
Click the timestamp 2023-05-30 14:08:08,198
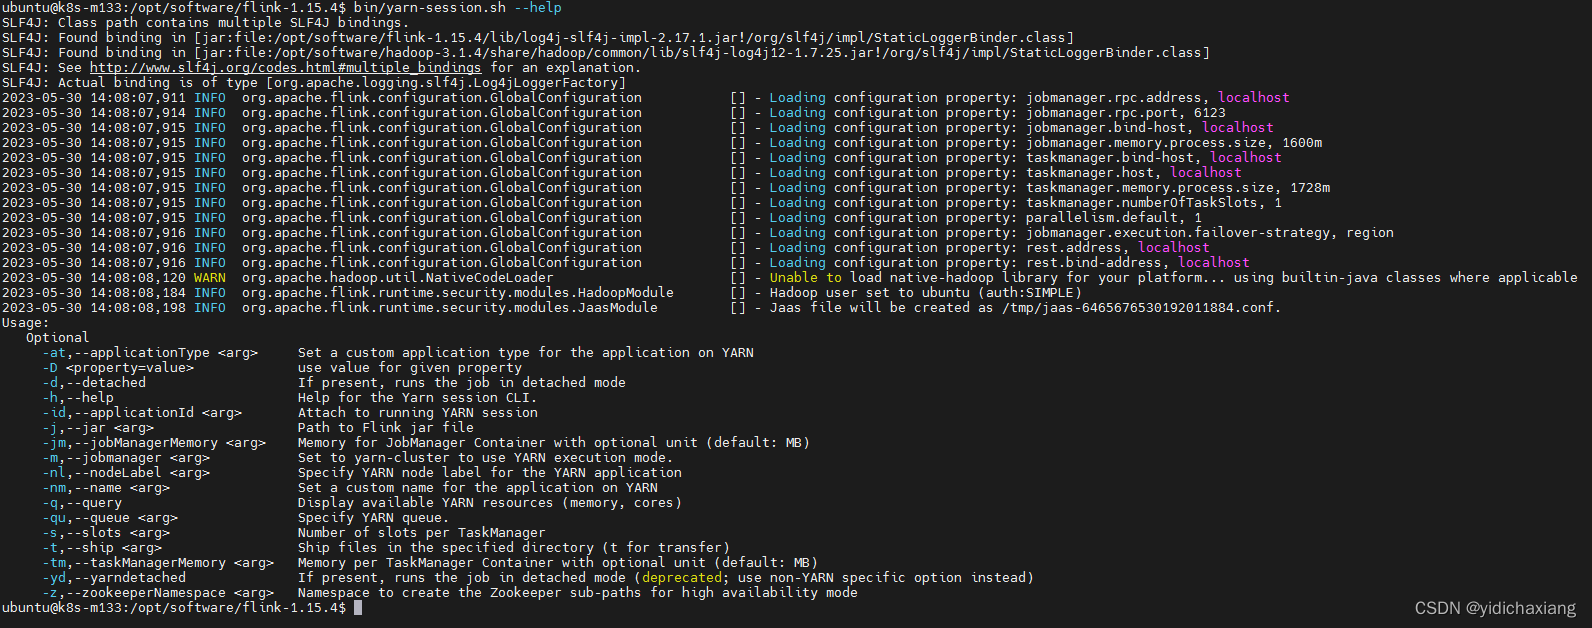[94, 308]
